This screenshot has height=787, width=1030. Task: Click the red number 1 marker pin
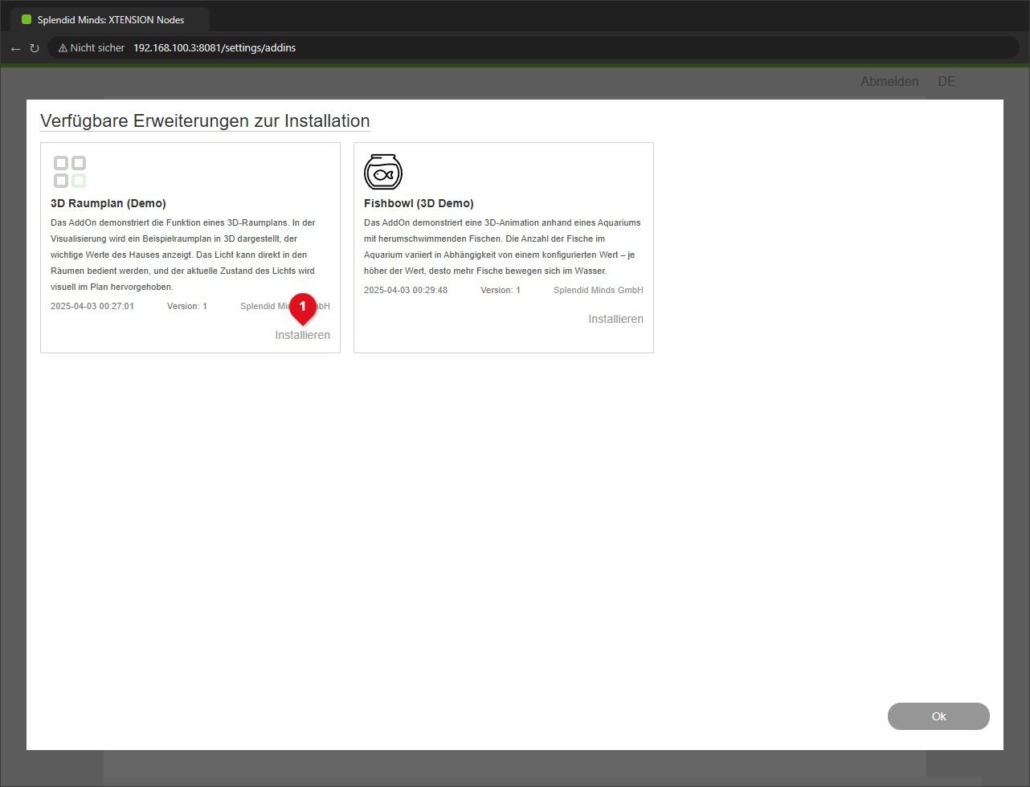[303, 309]
